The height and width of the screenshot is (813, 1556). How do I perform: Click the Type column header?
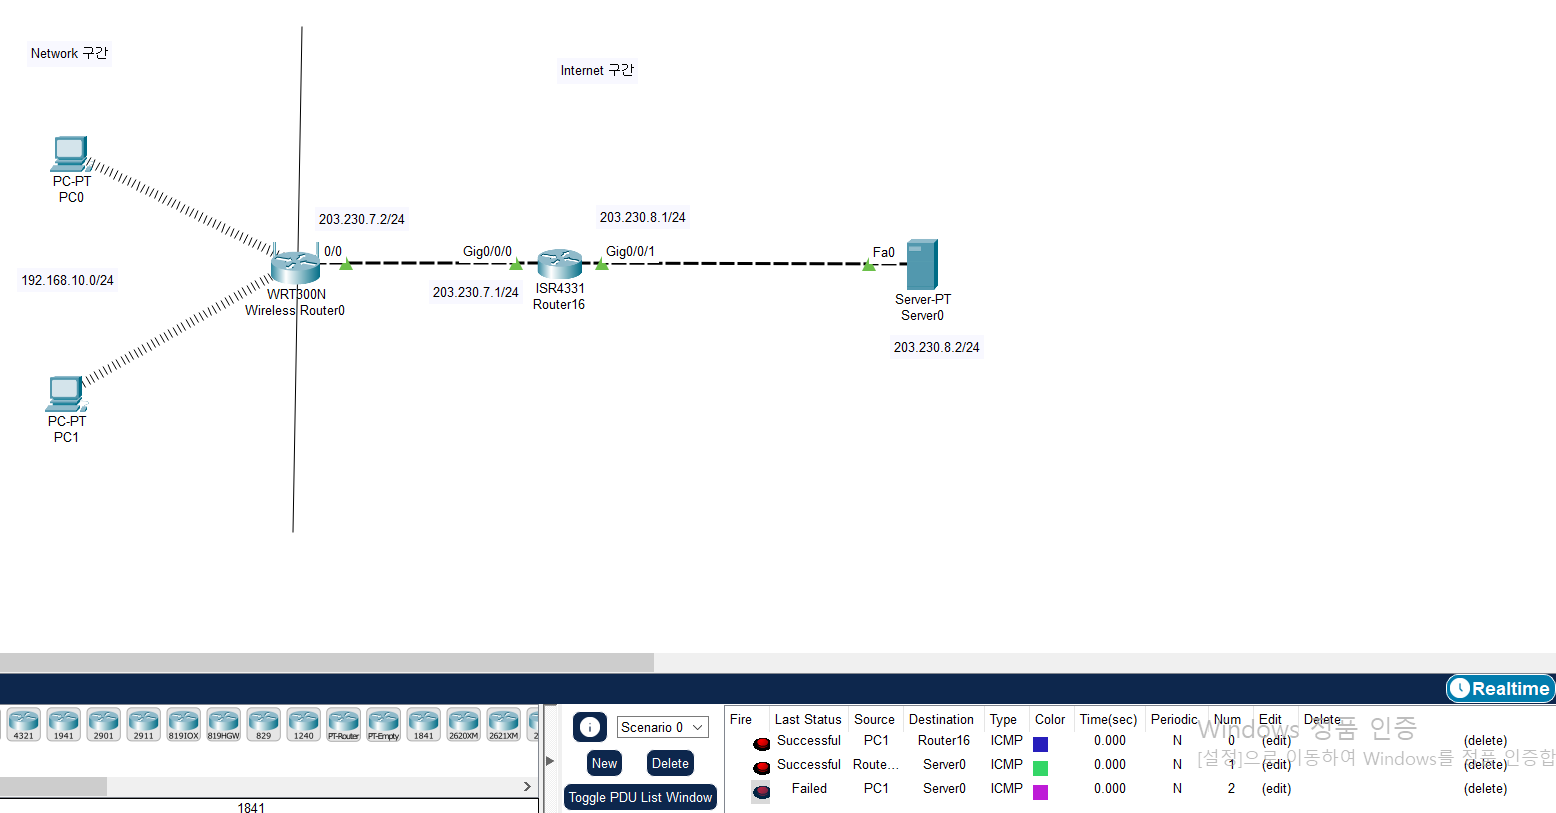click(1003, 719)
